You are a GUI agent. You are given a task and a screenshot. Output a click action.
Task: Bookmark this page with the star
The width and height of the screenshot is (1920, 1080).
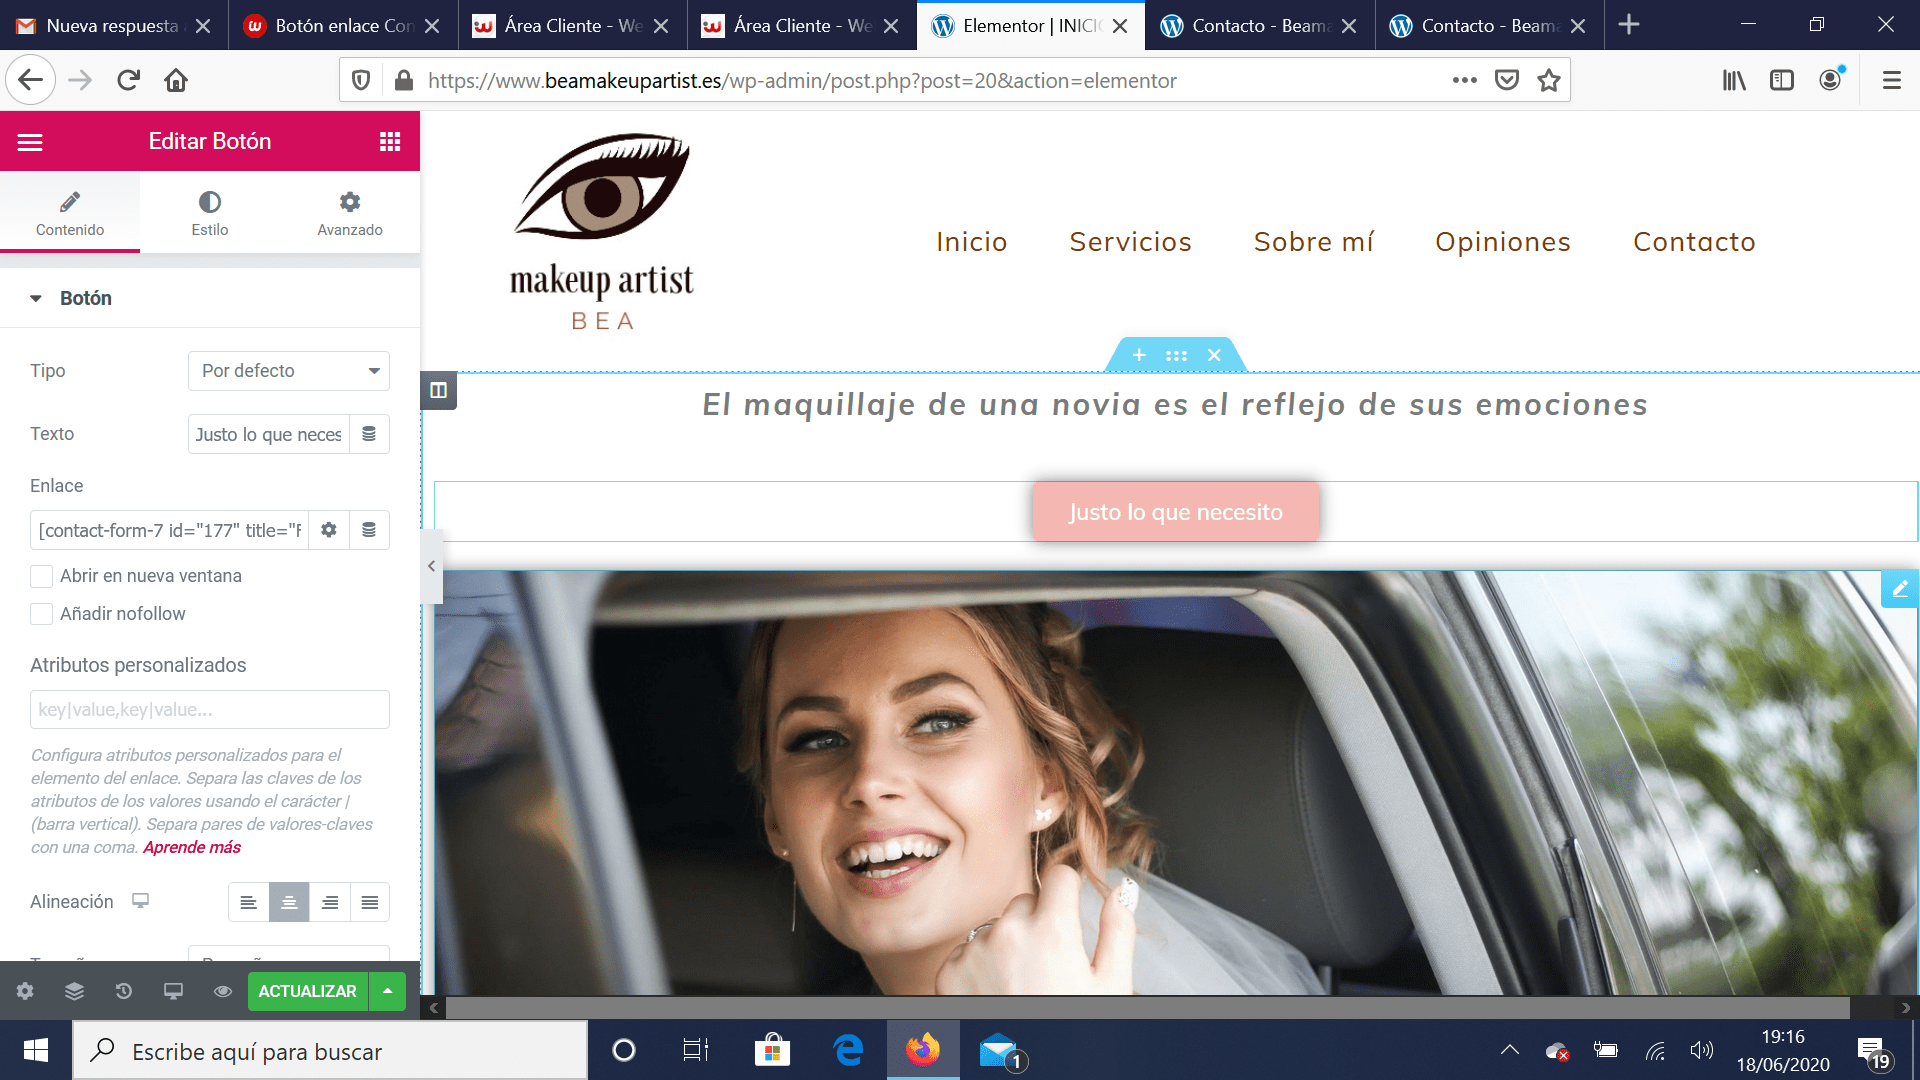(1549, 80)
